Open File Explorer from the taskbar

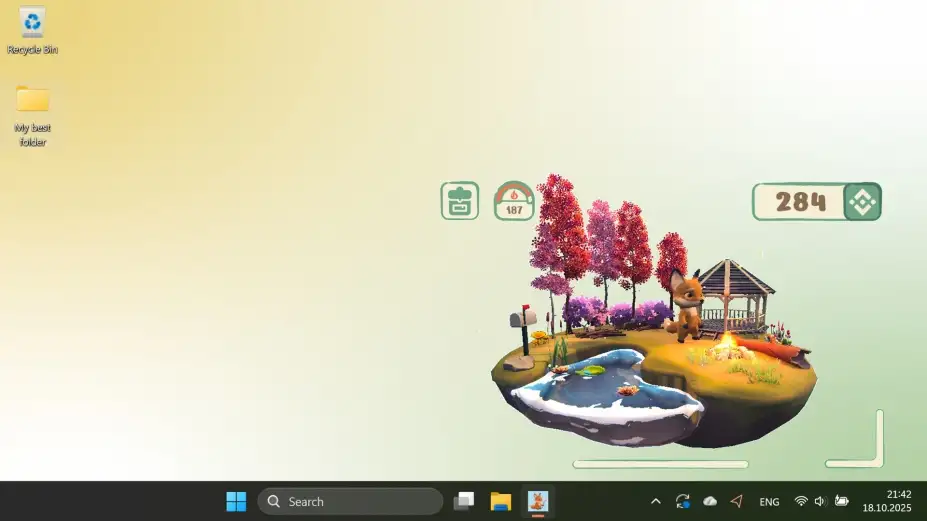pyautogui.click(x=501, y=501)
